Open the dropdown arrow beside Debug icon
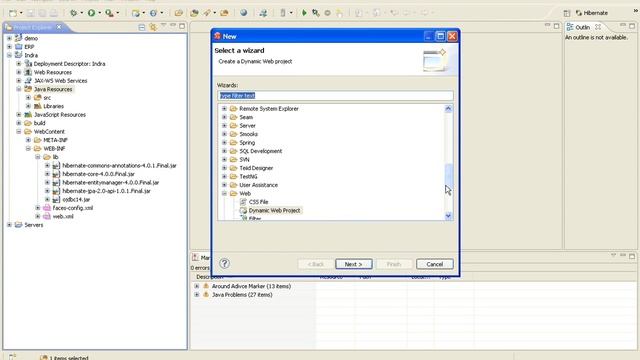This screenshot has width=640, height=360. (81, 13)
